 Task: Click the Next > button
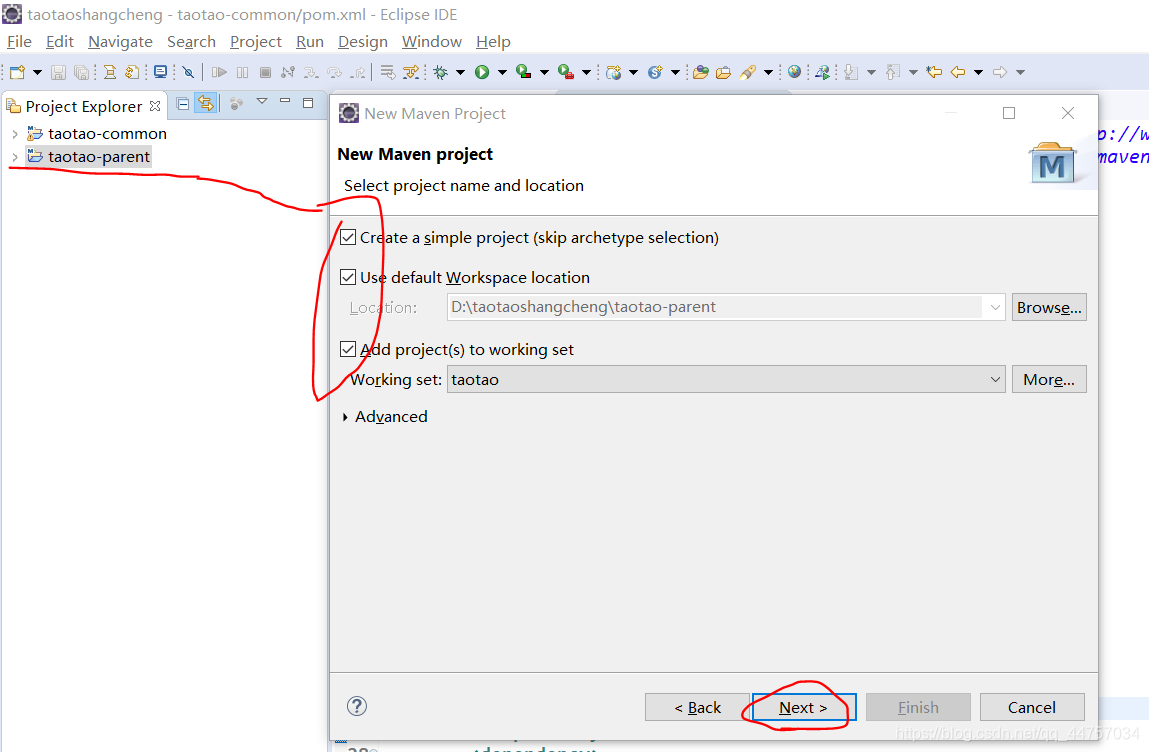(804, 707)
